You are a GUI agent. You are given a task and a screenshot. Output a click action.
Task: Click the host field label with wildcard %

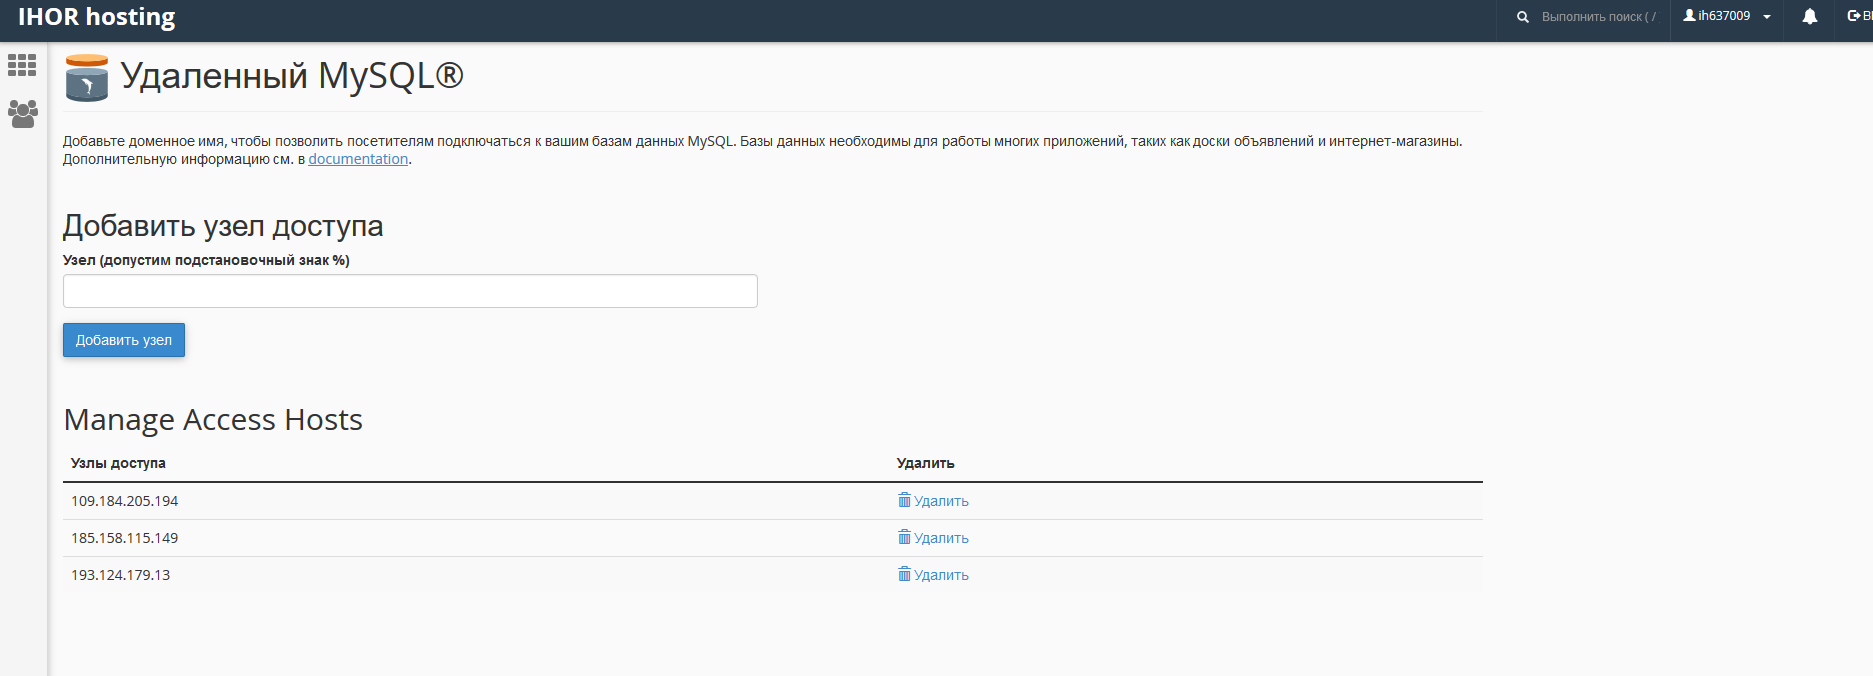[x=206, y=260]
